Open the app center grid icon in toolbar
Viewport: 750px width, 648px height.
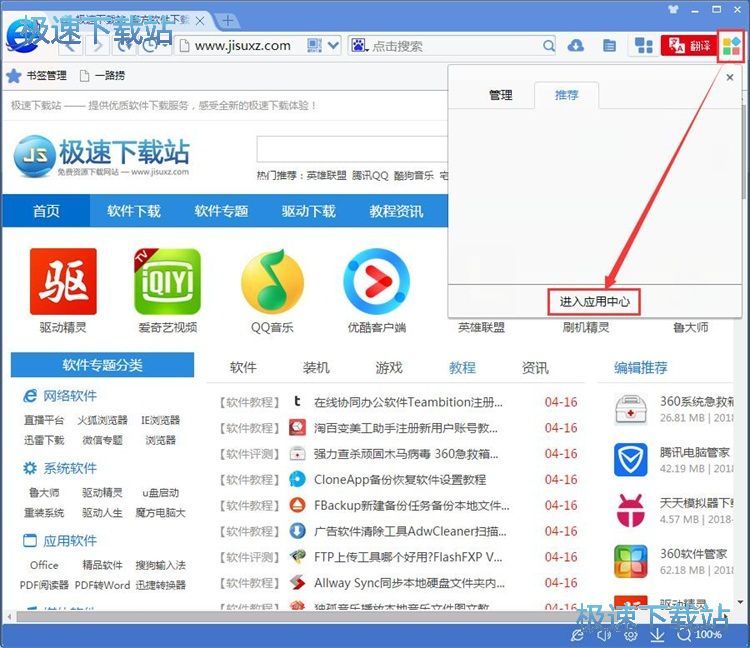(x=731, y=46)
